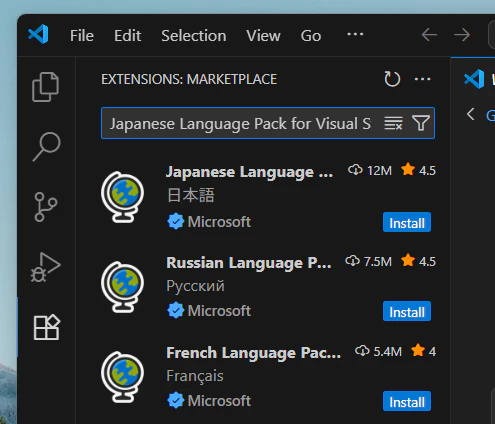Open the Explorer view in activity bar
Screen dimensions: 495x424
(x=46, y=87)
